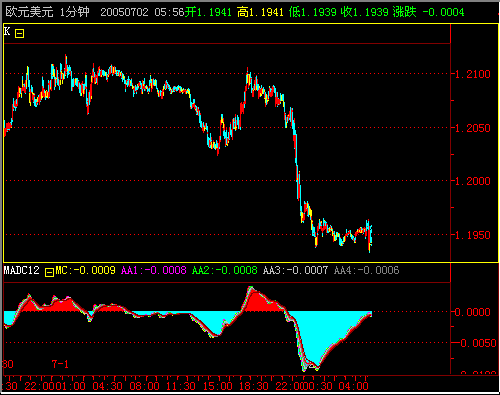Click the 00:30 time axis label
Image resolution: width=500 pixels, height=395 pixels.
(318, 386)
